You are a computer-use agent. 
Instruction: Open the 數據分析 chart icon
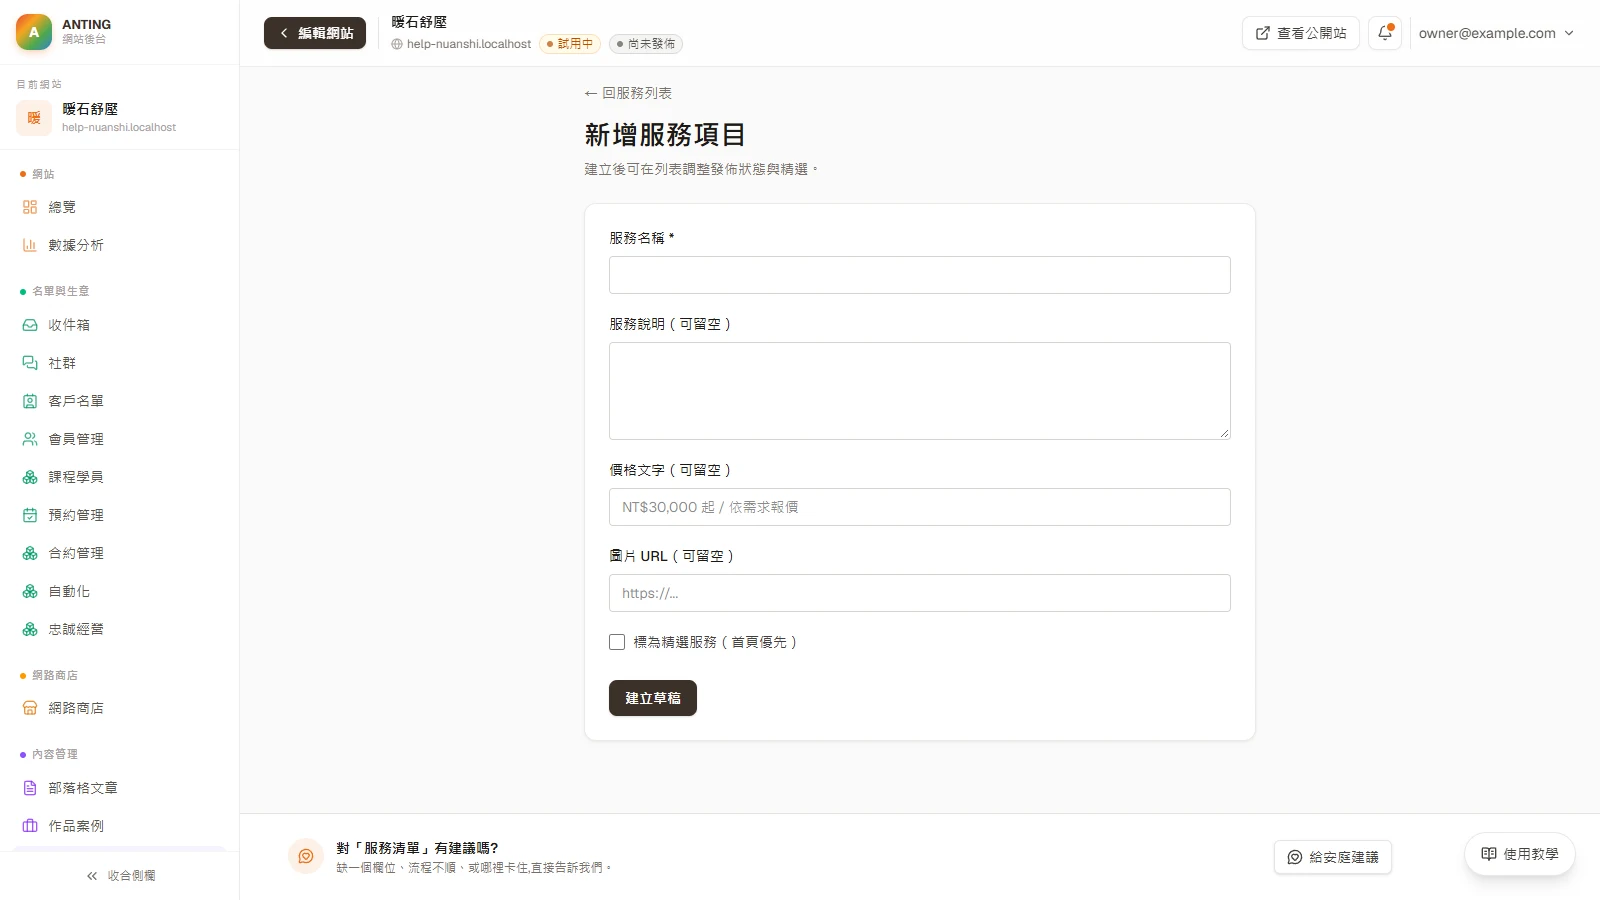click(30, 245)
